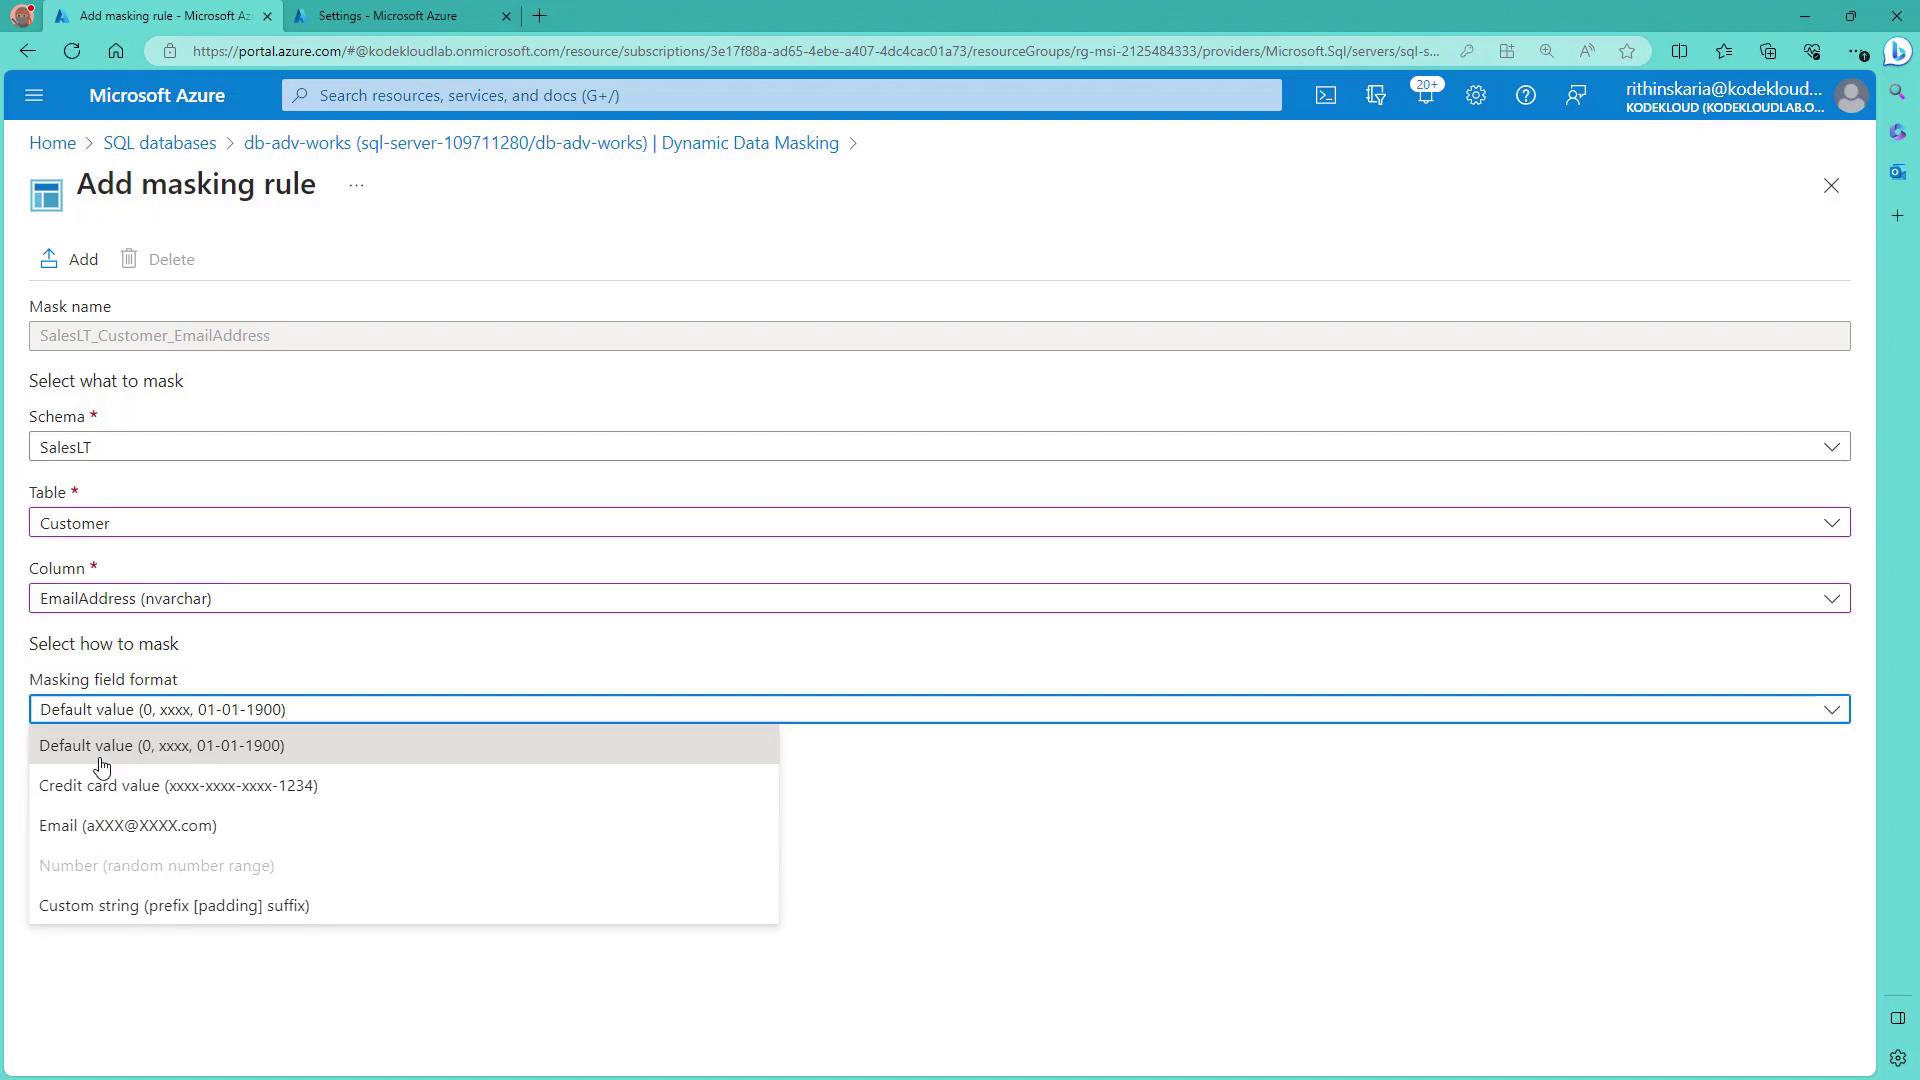Click the help question mark icon

pyautogui.click(x=1525, y=95)
